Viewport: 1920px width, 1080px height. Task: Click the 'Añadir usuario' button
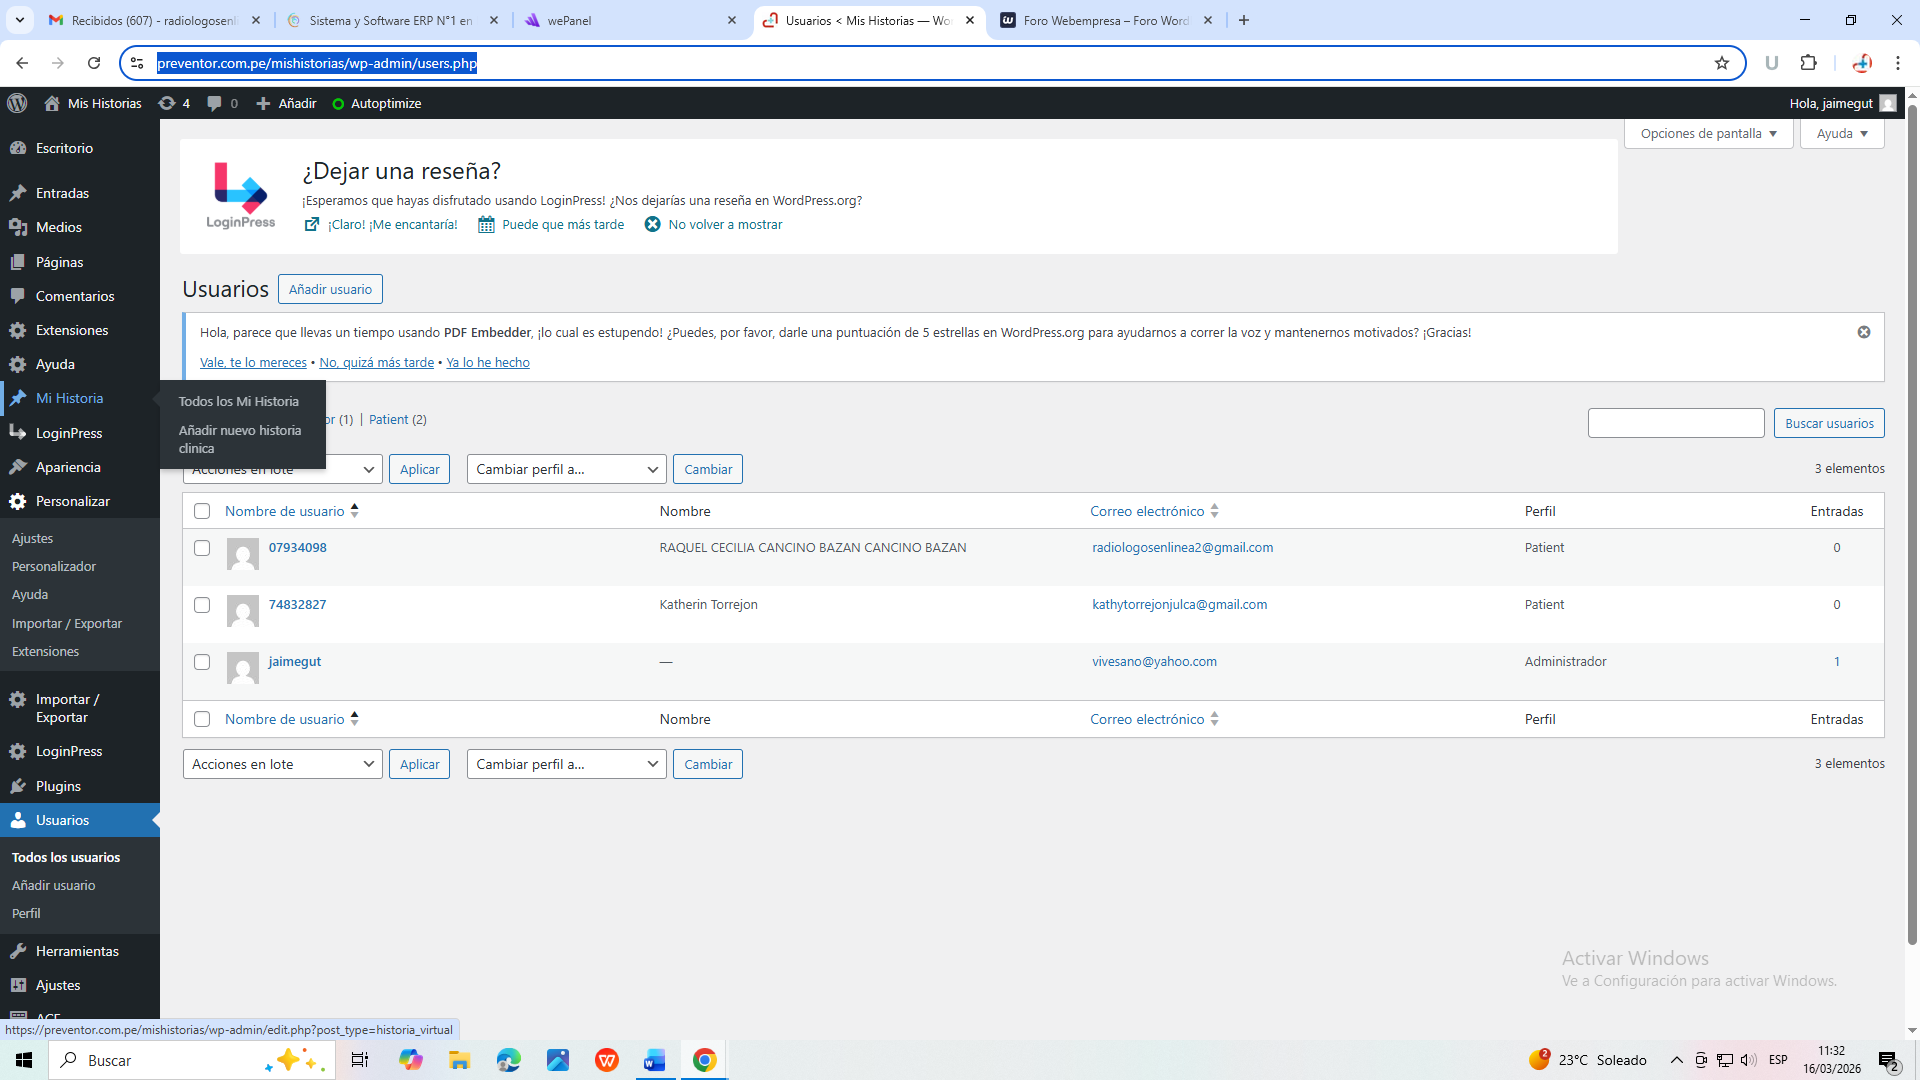click(x=330, y=289)
